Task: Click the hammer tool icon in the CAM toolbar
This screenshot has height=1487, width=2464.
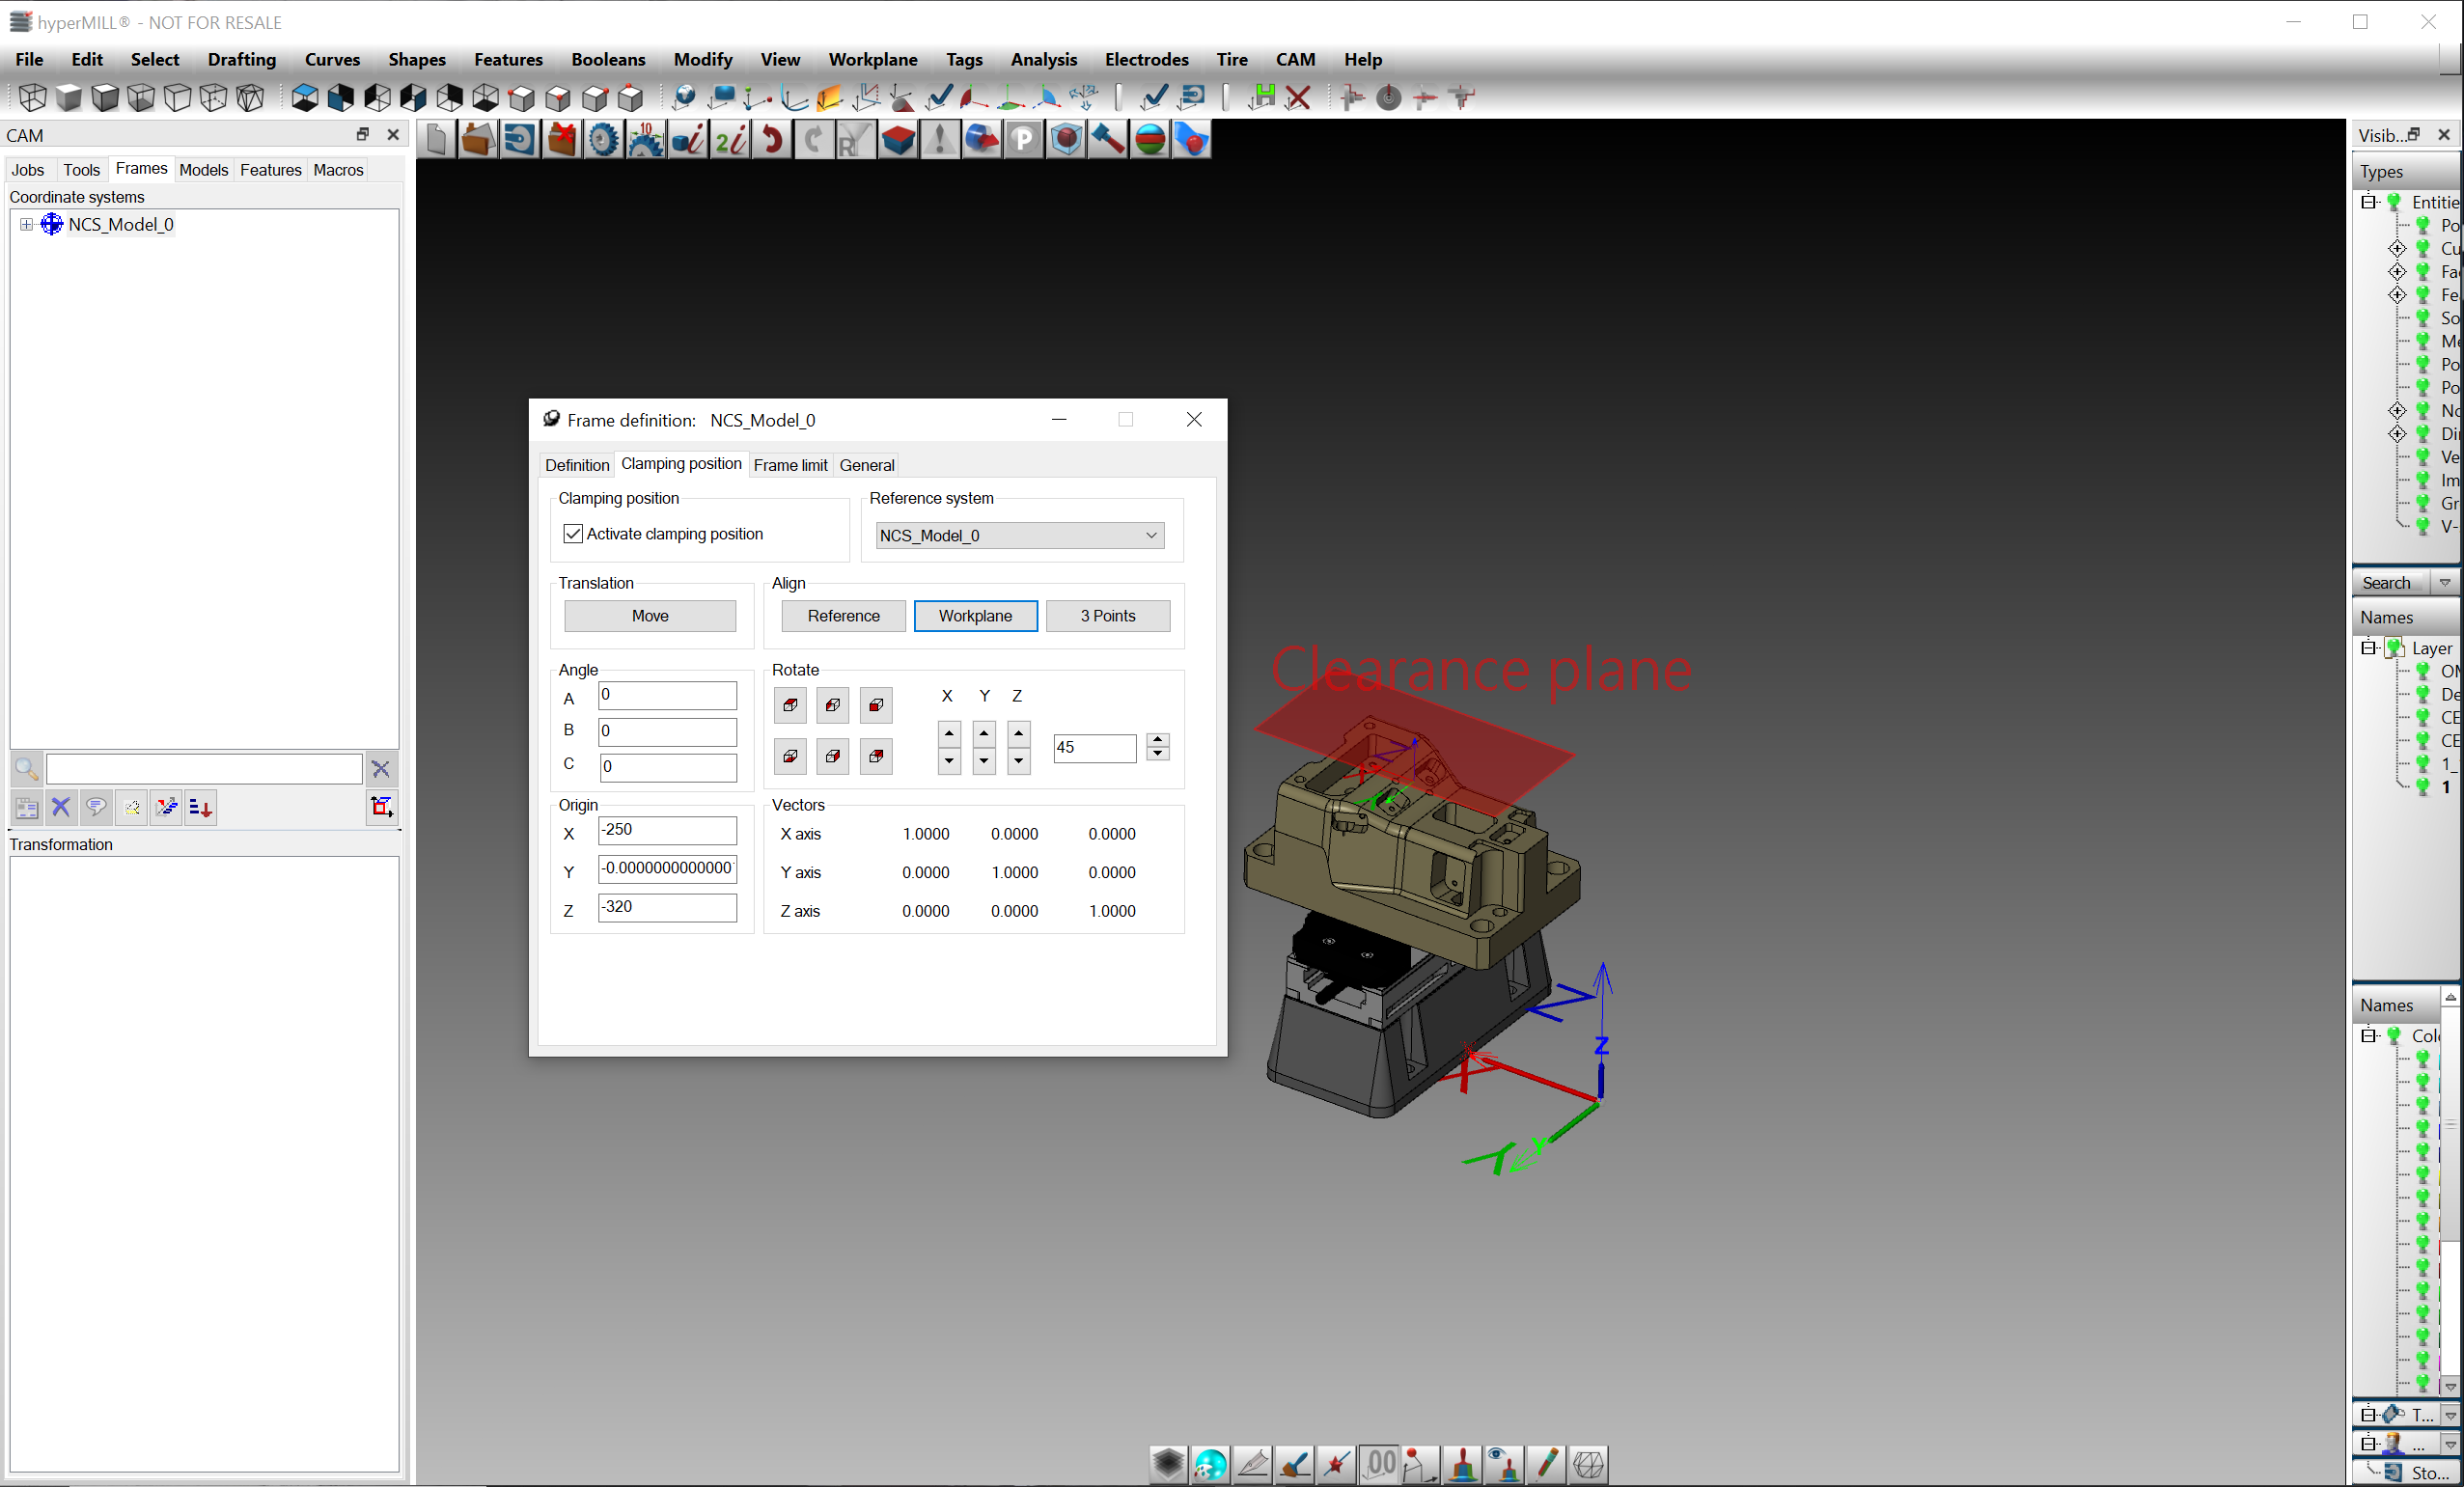Action: 1107,140
